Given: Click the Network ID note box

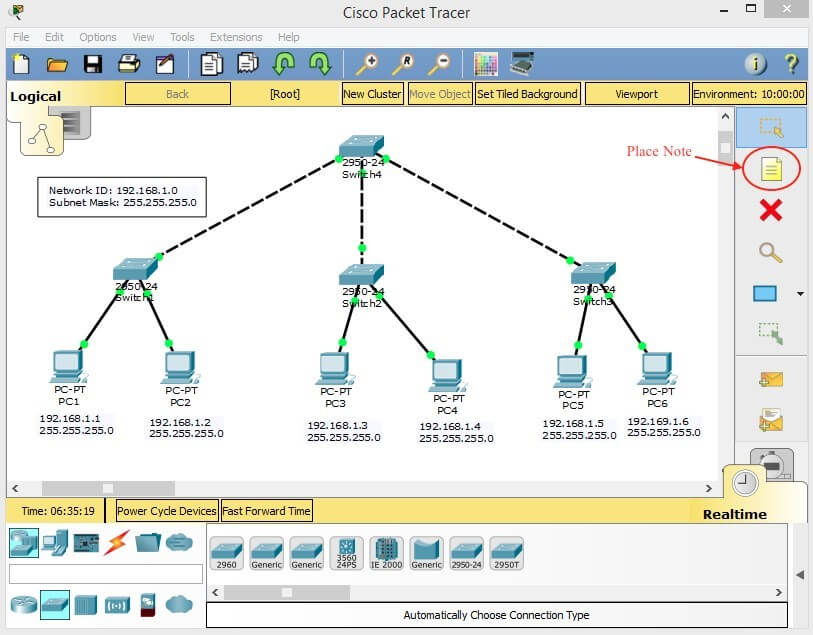Looking at the screenshot, I should 122,197.
